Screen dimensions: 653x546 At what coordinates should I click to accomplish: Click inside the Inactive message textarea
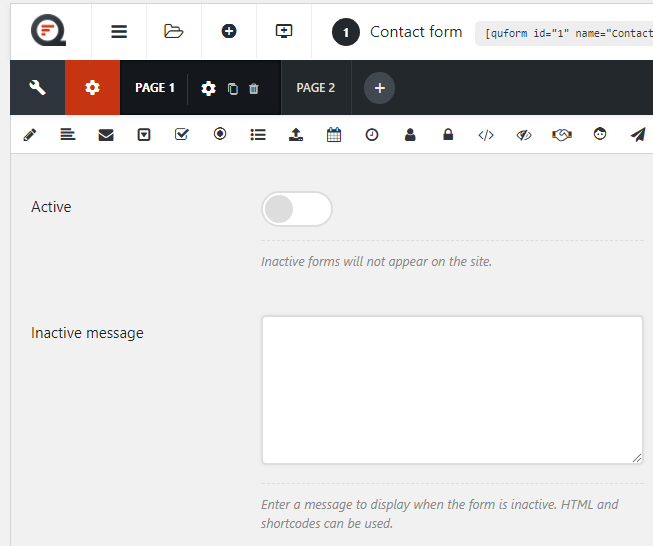pyautogui.click(x=452, y=390)
